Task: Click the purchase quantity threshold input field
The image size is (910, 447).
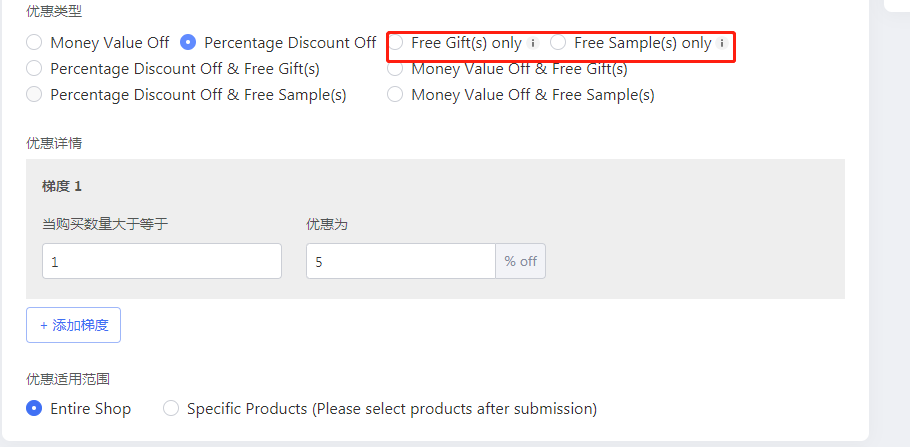Action: pos(162,261)
